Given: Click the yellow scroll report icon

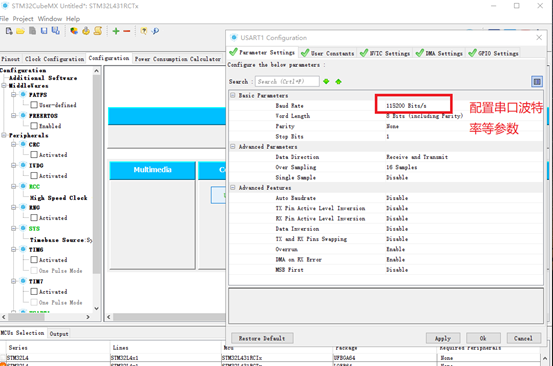Looking at the screenshot, I should click(x=98, y=31).
